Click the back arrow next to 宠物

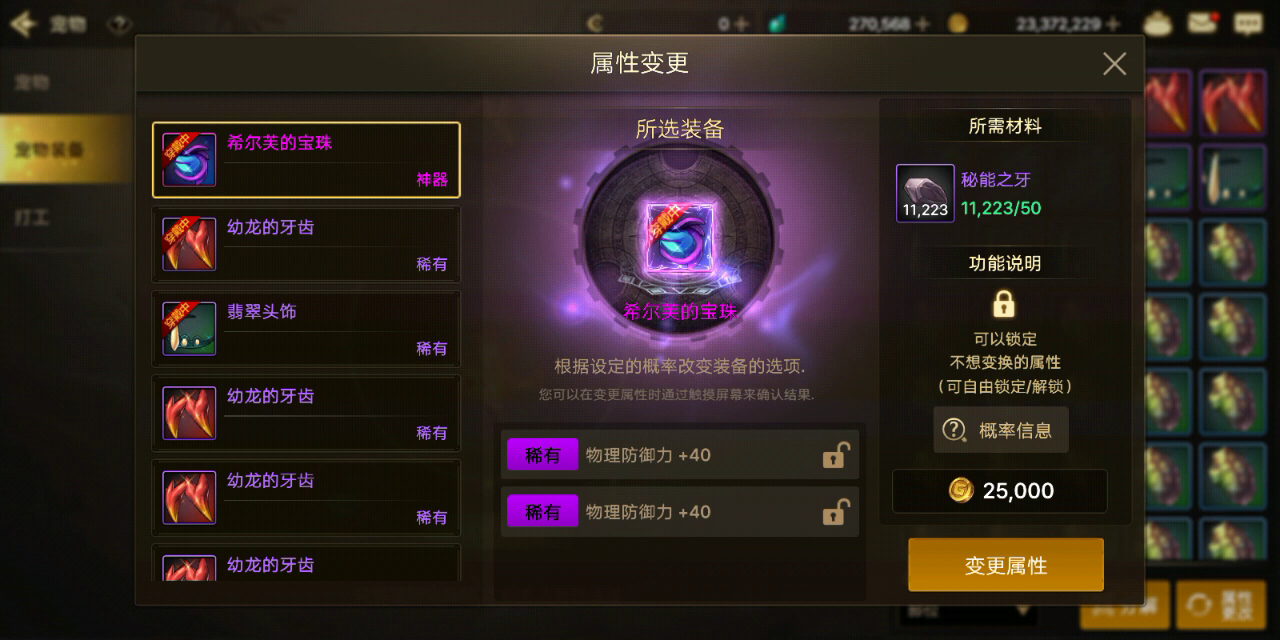pyautogui.click(x=22, y=23)
